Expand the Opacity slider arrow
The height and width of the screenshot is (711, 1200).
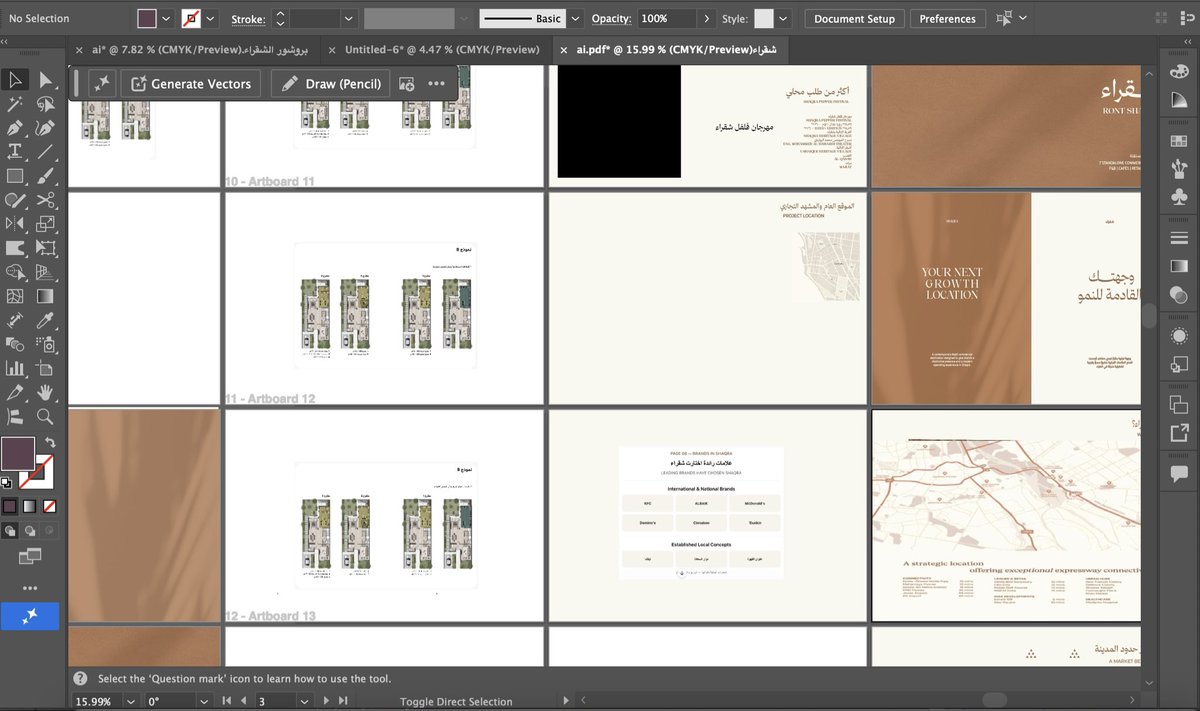tap(708, 19)
